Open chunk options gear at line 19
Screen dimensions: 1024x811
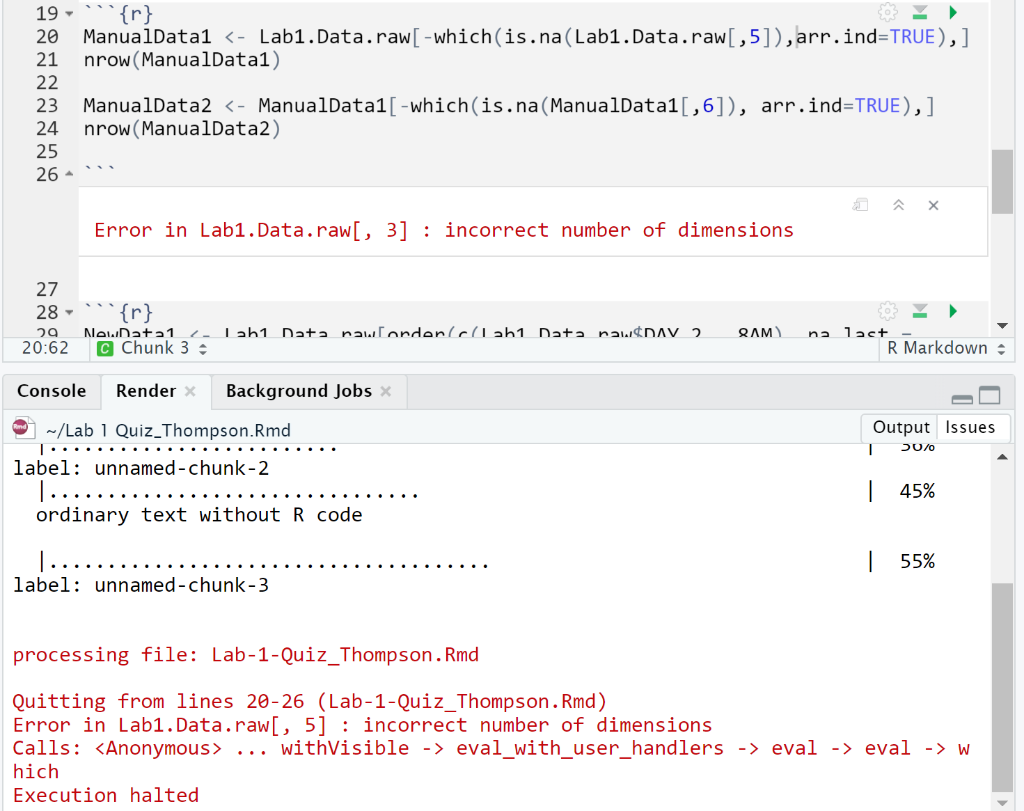pos(887,12)
